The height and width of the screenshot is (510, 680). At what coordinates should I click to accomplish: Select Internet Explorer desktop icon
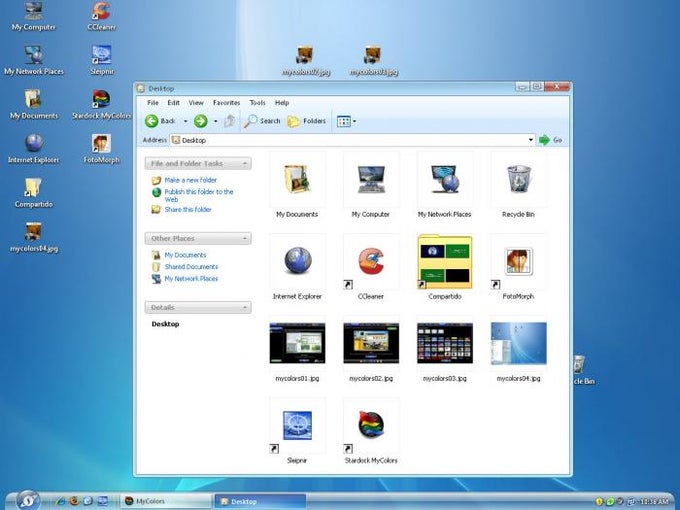pyautogui.click(x=34, y=149)
